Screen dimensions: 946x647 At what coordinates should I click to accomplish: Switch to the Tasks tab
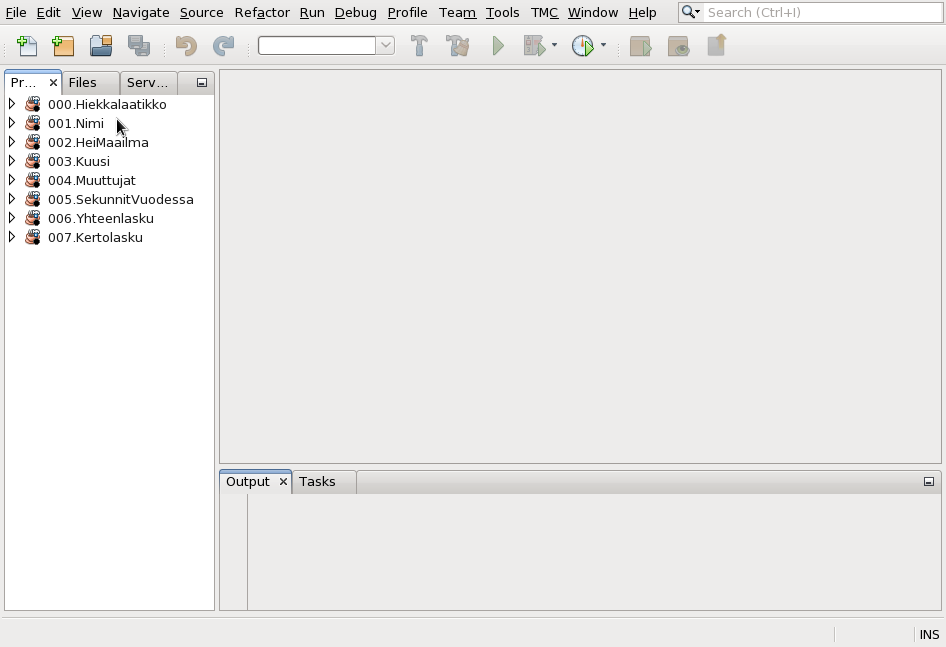tap(324, 482)
